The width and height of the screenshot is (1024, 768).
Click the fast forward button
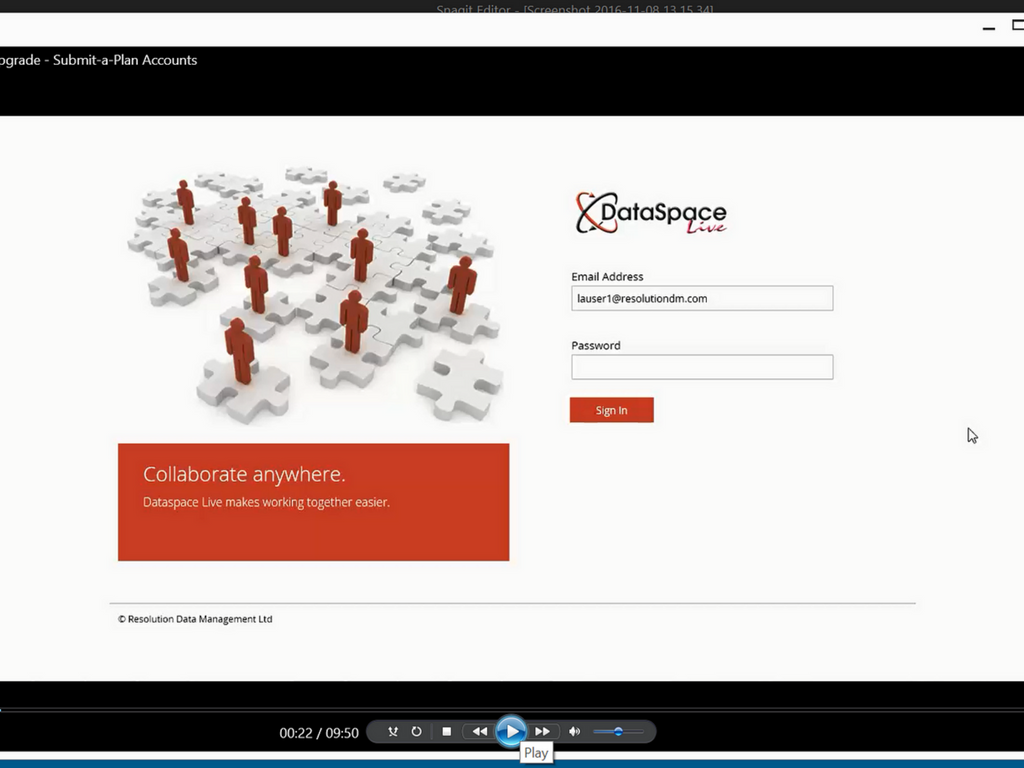[542, 731]
